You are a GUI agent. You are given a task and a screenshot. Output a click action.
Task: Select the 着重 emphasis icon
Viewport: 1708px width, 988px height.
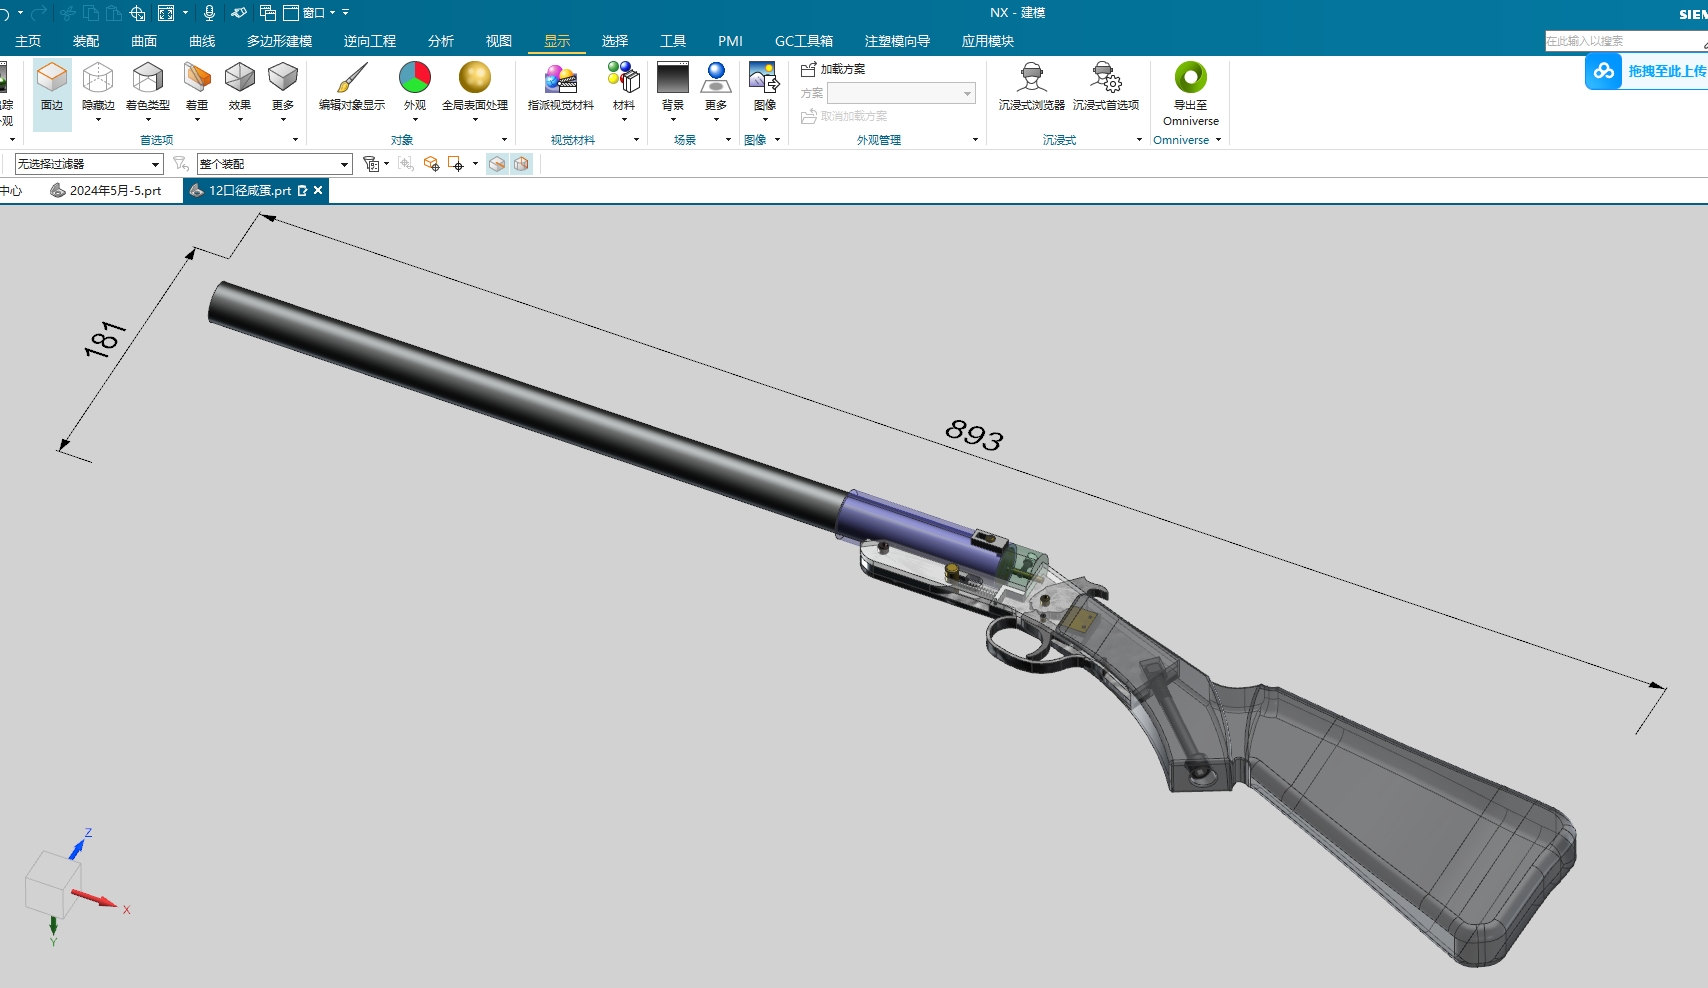(x=197, y=78)
